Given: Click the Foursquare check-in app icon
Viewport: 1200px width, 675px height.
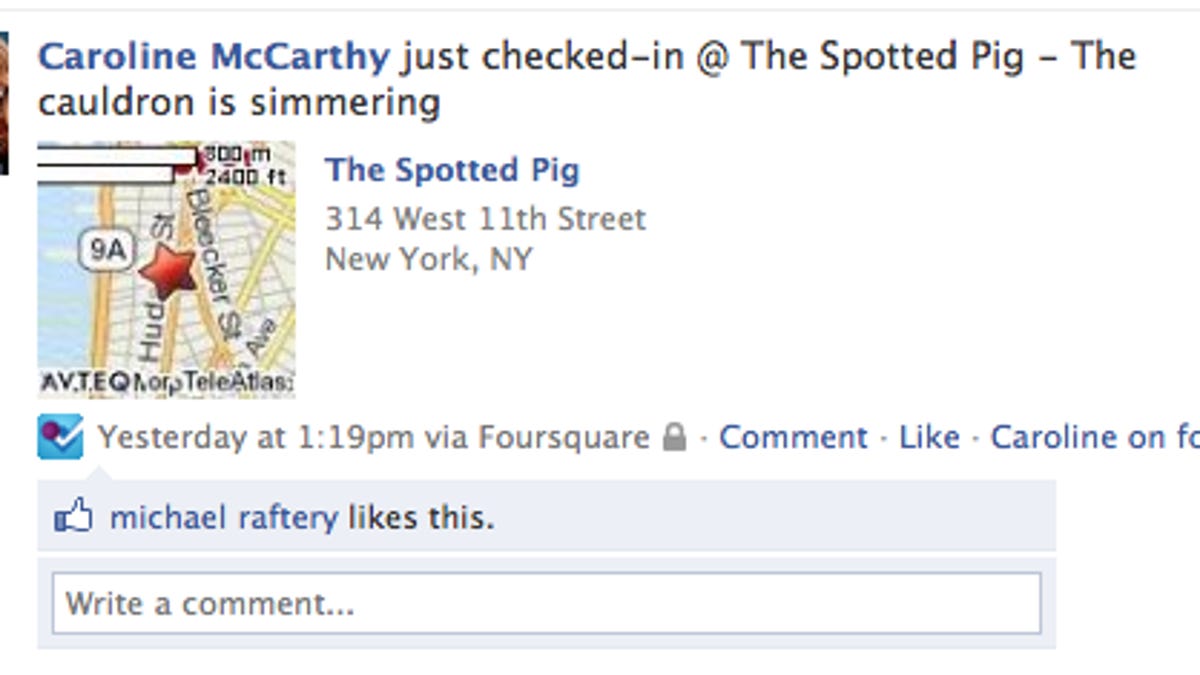Looking at the screenshot, I should point(59,438).
